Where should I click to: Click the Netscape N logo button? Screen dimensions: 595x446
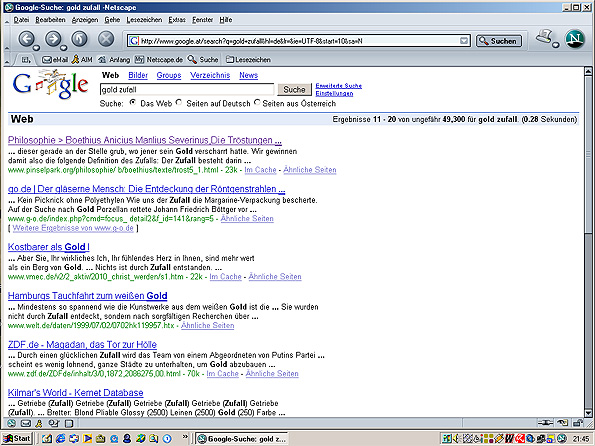(575, 39)
